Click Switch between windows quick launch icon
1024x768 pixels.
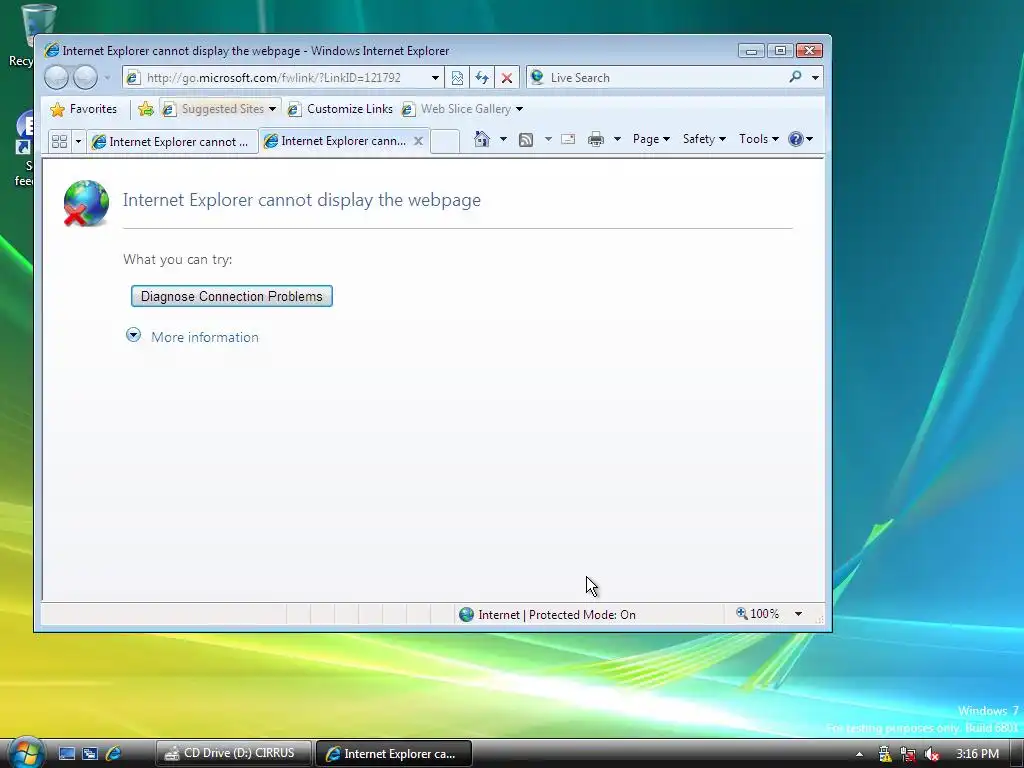click(90, 754)
